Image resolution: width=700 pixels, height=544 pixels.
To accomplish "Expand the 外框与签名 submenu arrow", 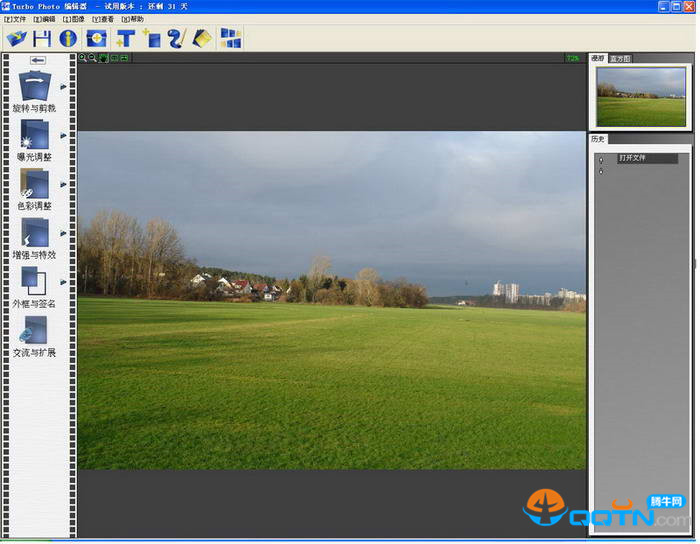I will click(64, 282).
